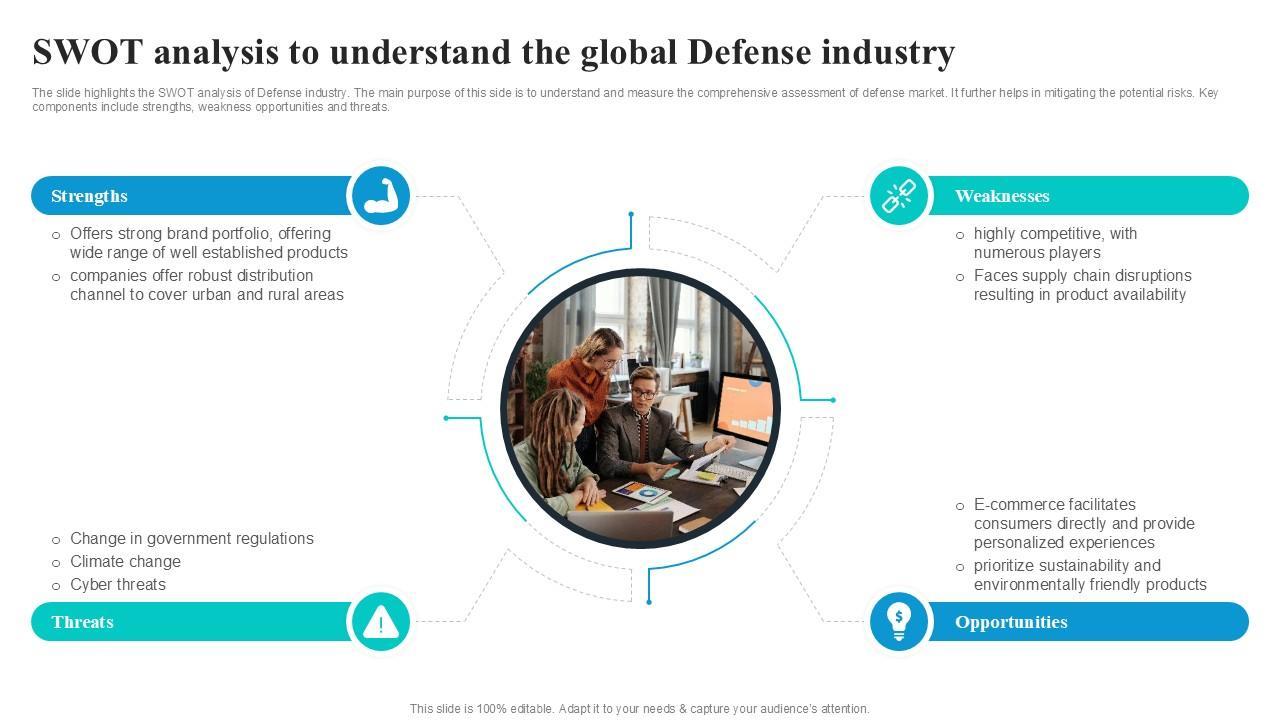
Task: Click the 'E-commerce facilitates consumers directly' bullet
Action: pyautogui.click(x=1075, y=523)
